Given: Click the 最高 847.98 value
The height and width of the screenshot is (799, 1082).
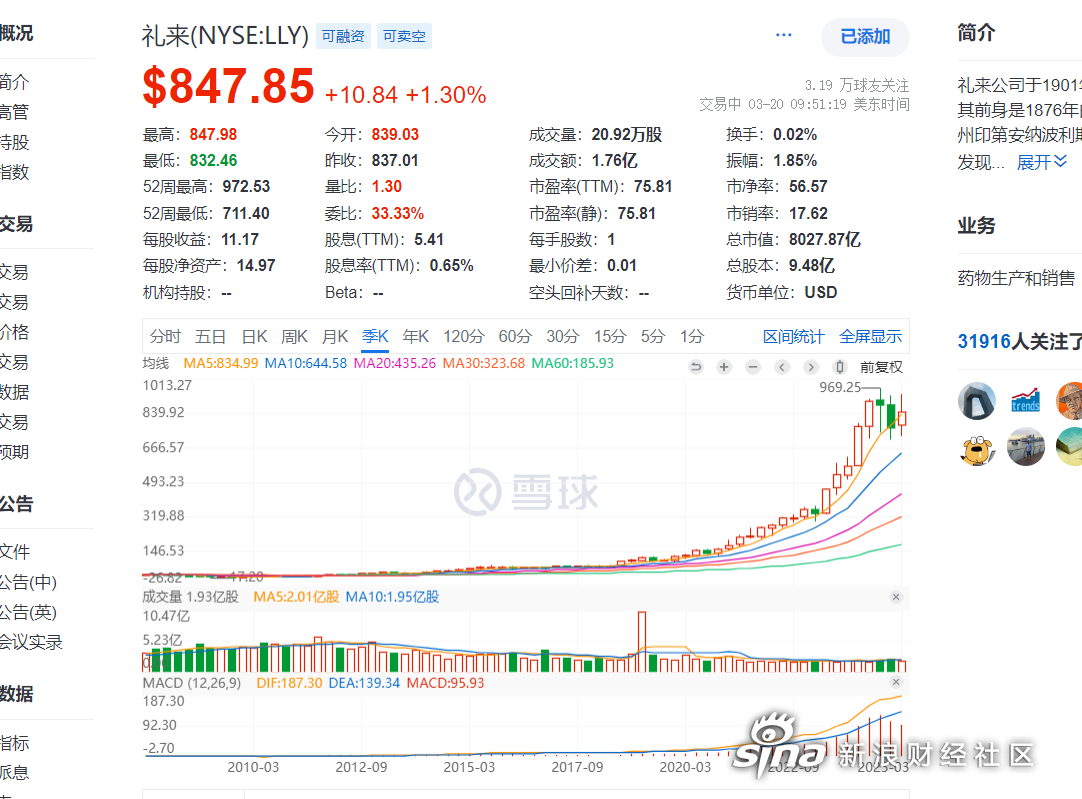Looking at the screenshot, I should point(213,135).
